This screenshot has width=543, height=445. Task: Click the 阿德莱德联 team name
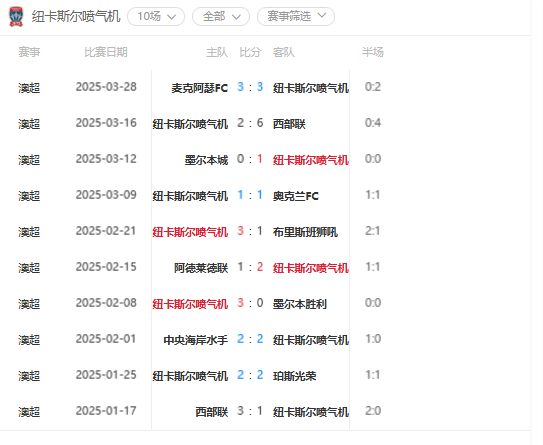click(201, 268)
